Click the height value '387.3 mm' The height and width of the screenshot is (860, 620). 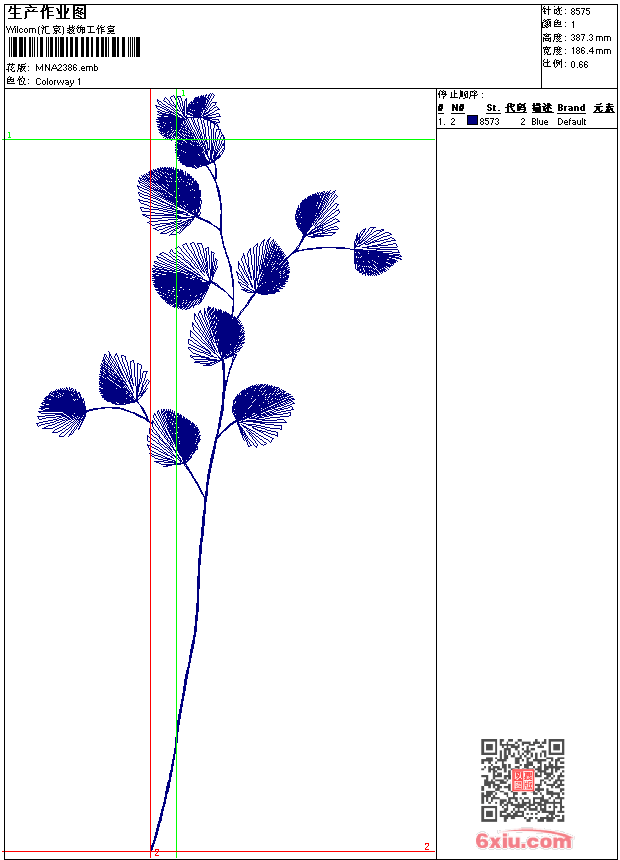[590, 38]
